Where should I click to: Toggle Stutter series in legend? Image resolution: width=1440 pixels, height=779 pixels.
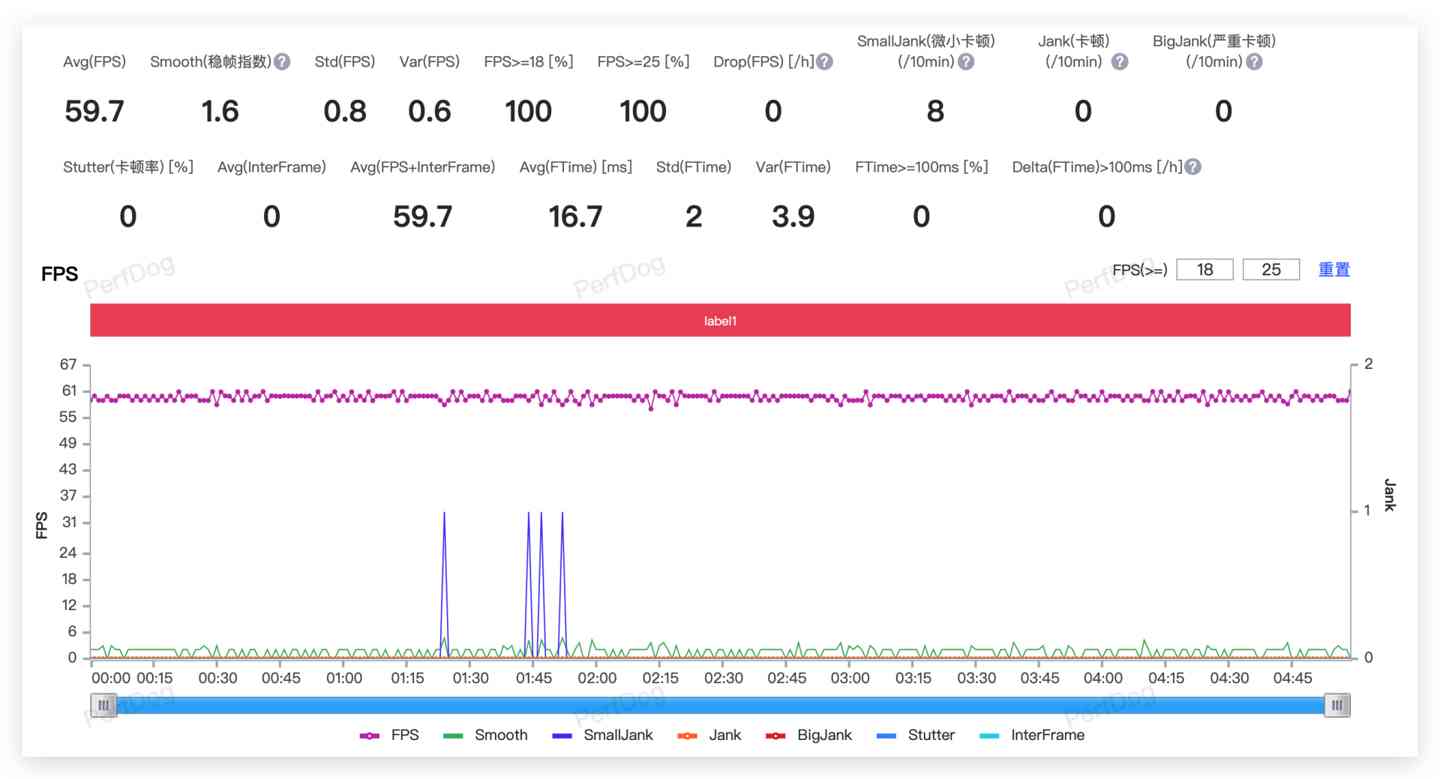pos(915,735)
